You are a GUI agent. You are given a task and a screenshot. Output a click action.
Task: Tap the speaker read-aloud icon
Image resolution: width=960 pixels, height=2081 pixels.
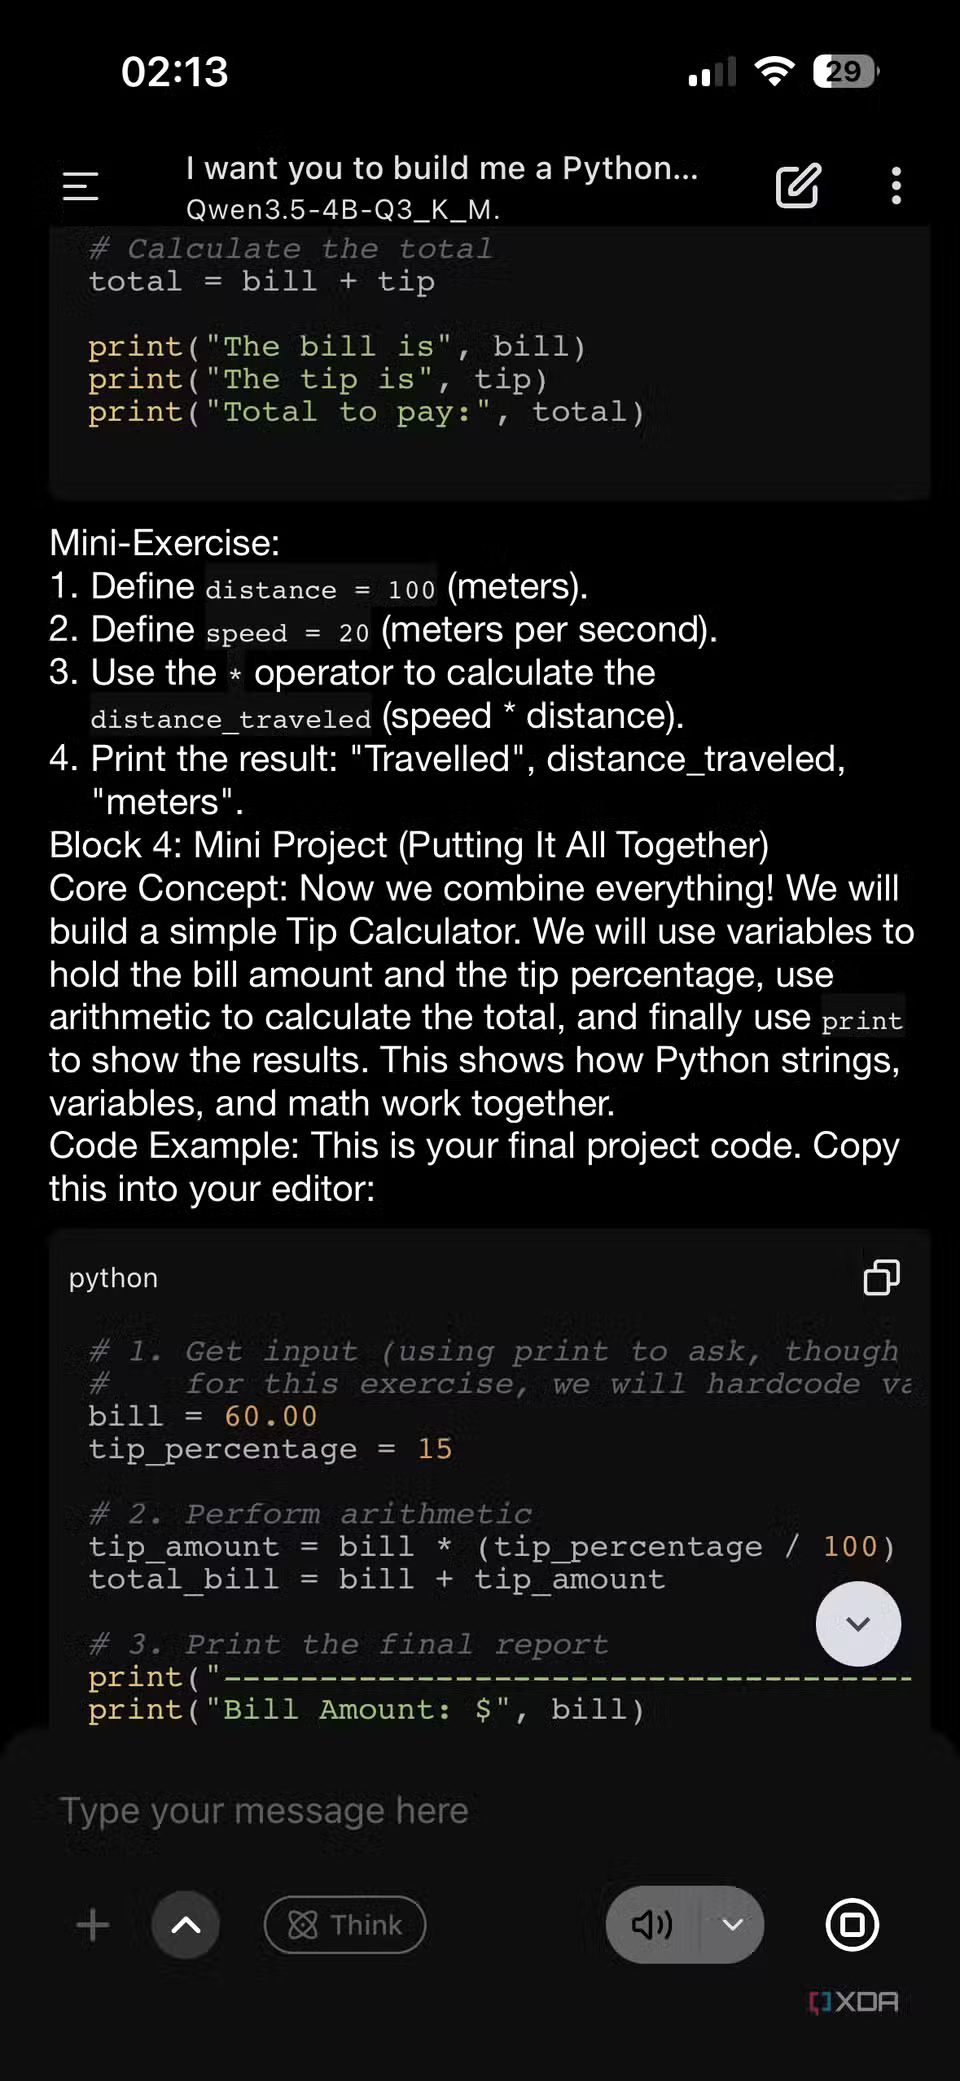pos(652,1924)
